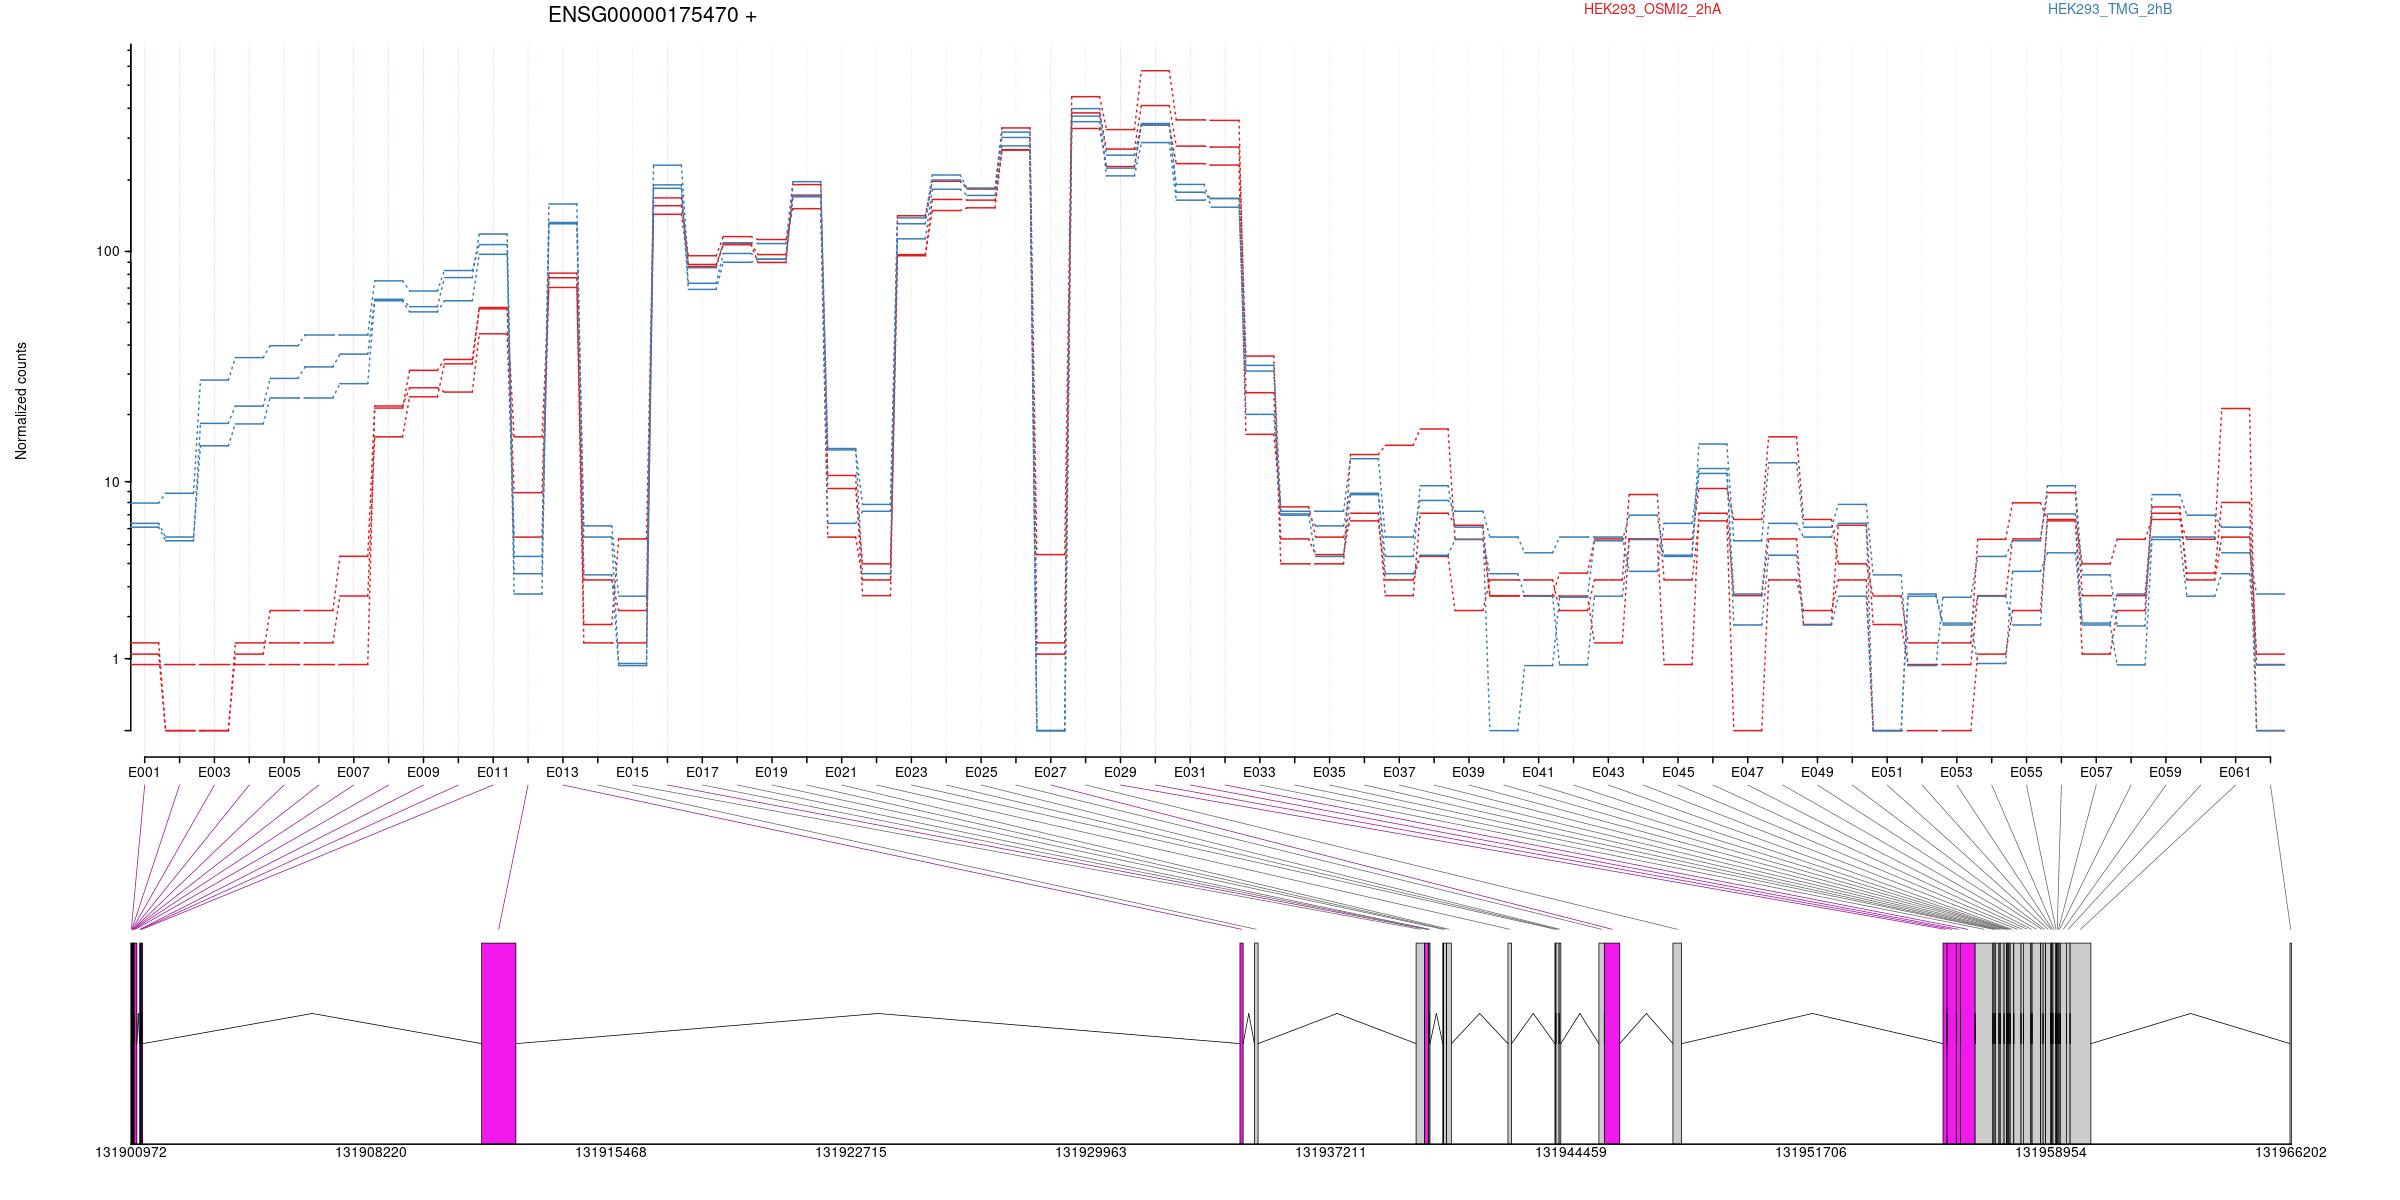Click exon bin label E029
2400x1200 pixels.
pos(1120,772)
